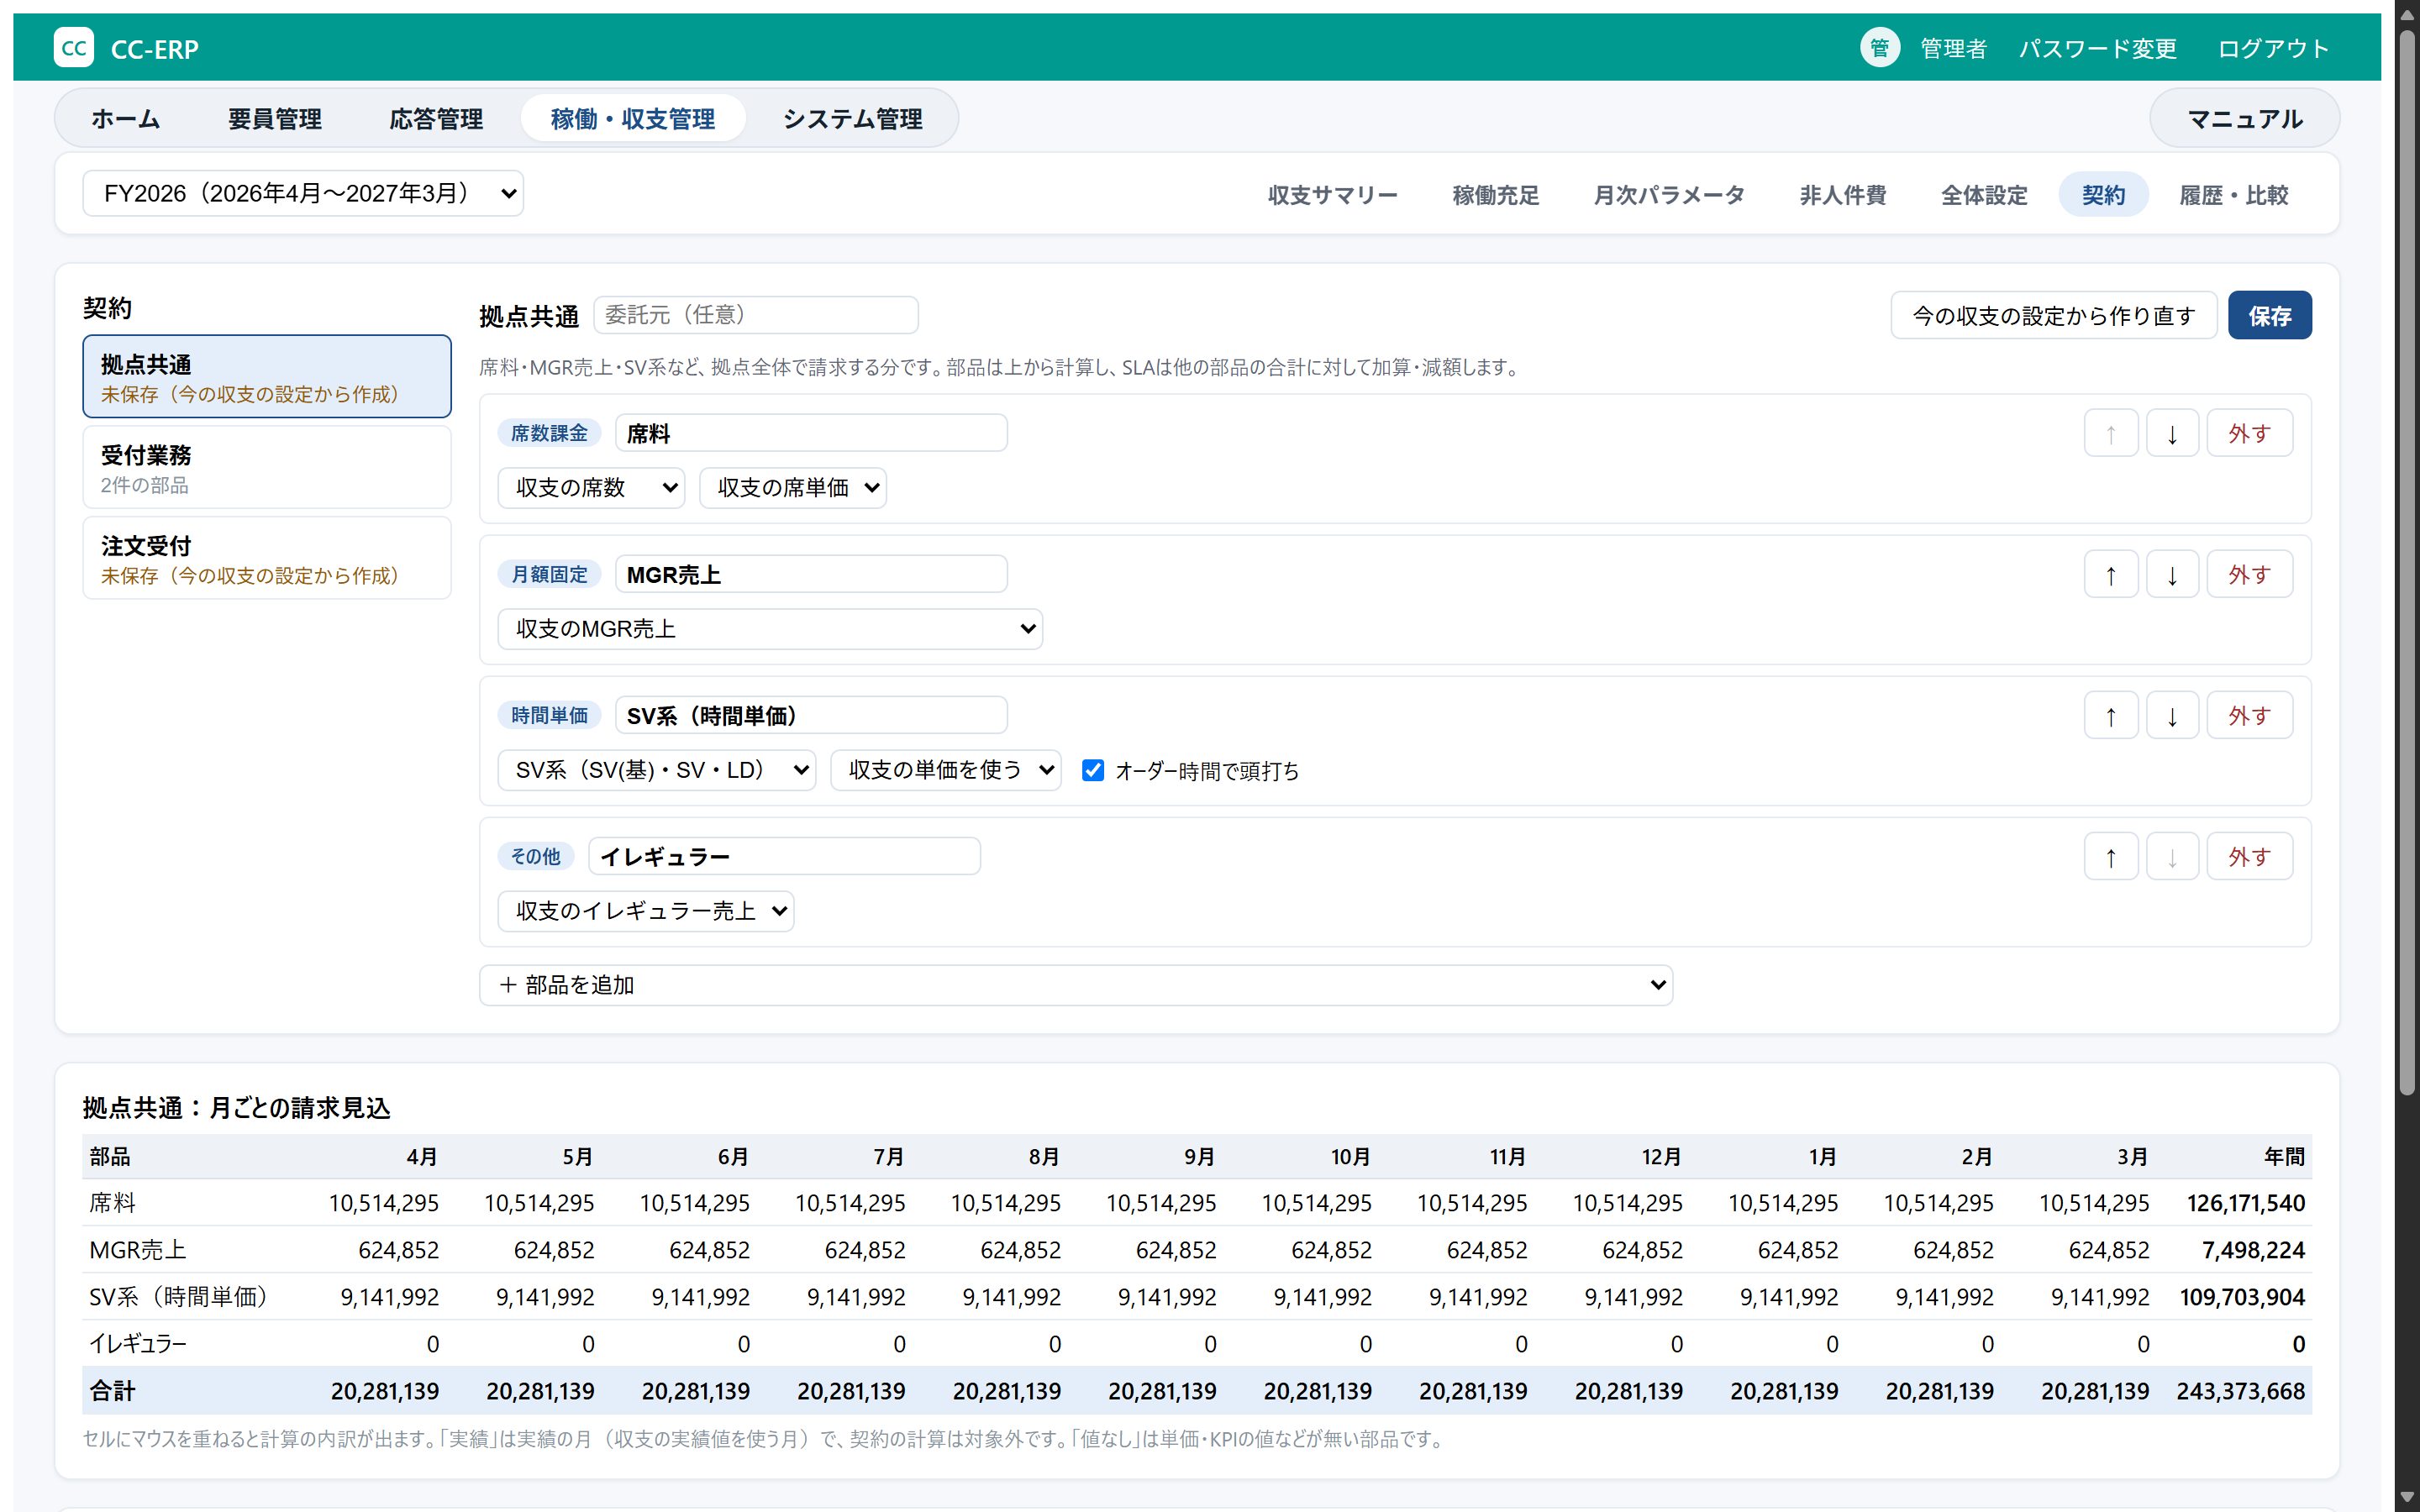Open 収支サマリー sub-tab
Viewport: 2420px width, 1512px height.
(x=1332, y=195)
